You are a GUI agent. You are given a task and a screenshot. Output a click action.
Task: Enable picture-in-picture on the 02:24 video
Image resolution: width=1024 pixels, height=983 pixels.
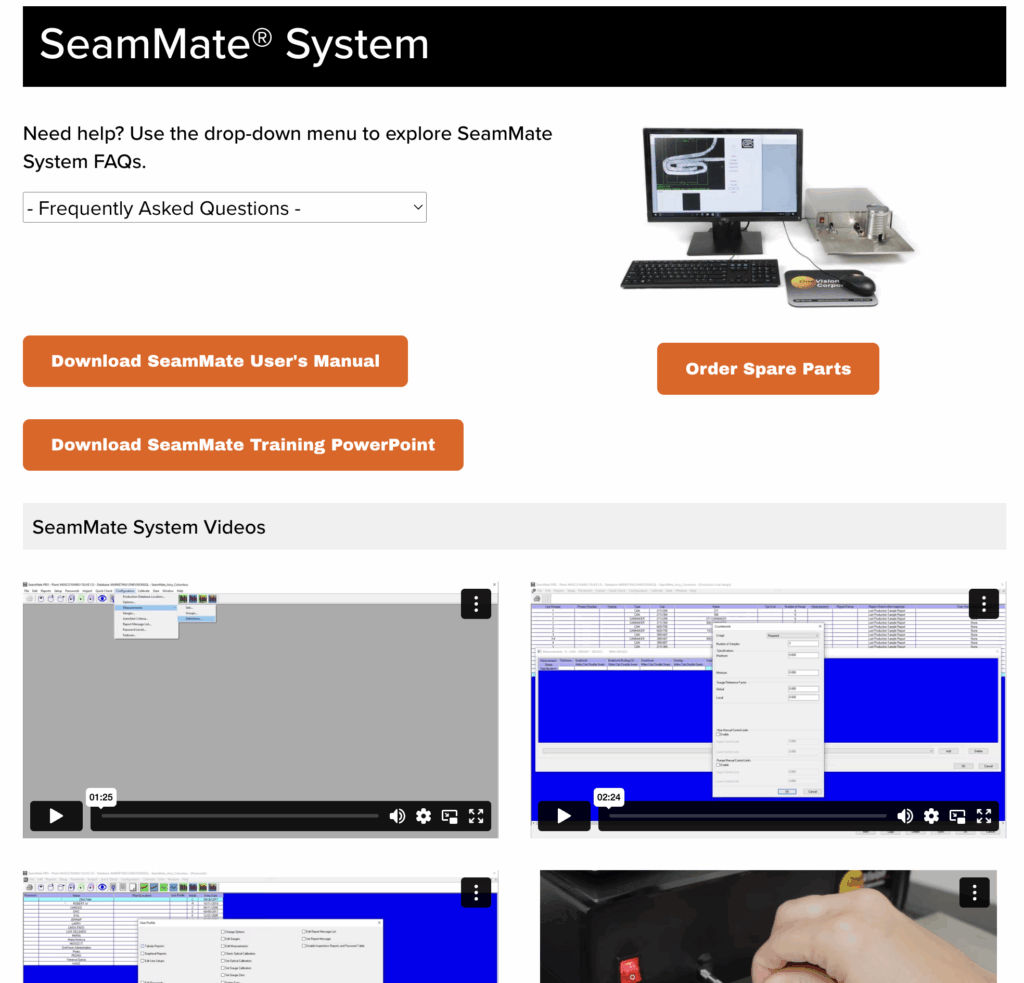tap(957, 816)
